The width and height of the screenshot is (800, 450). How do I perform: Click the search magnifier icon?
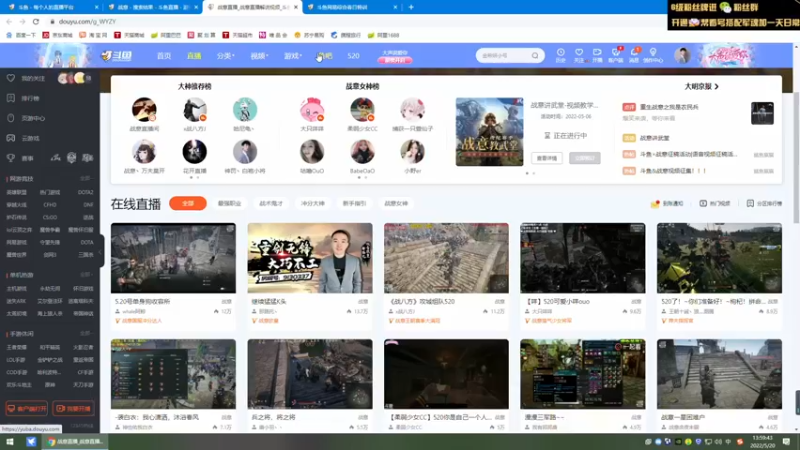pos(535,55)
